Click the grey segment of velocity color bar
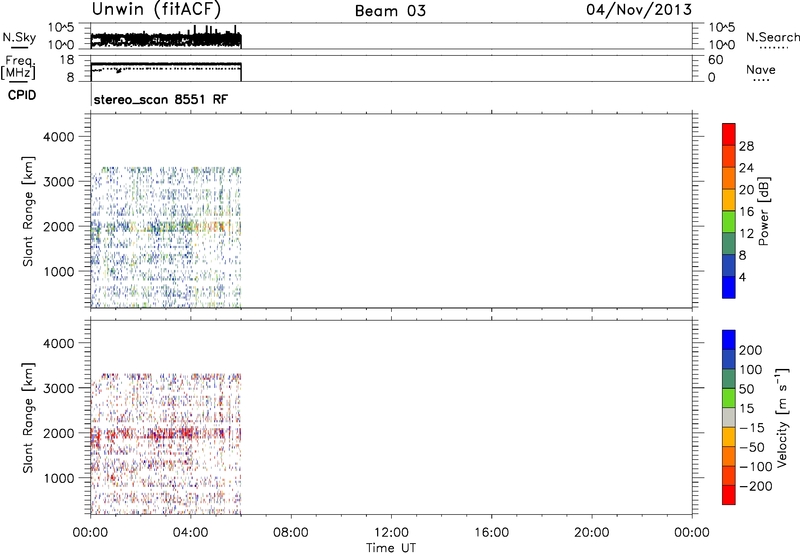 click(729, 417)
